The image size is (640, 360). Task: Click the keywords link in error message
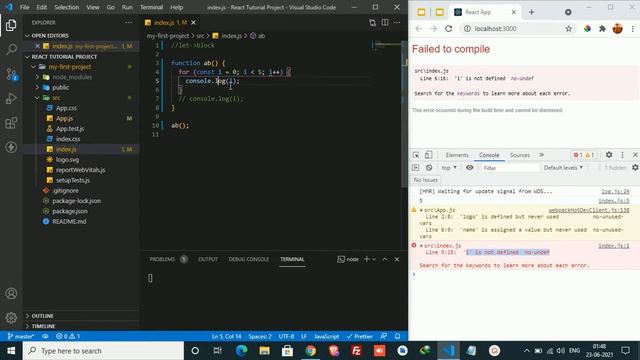[468, 93]
